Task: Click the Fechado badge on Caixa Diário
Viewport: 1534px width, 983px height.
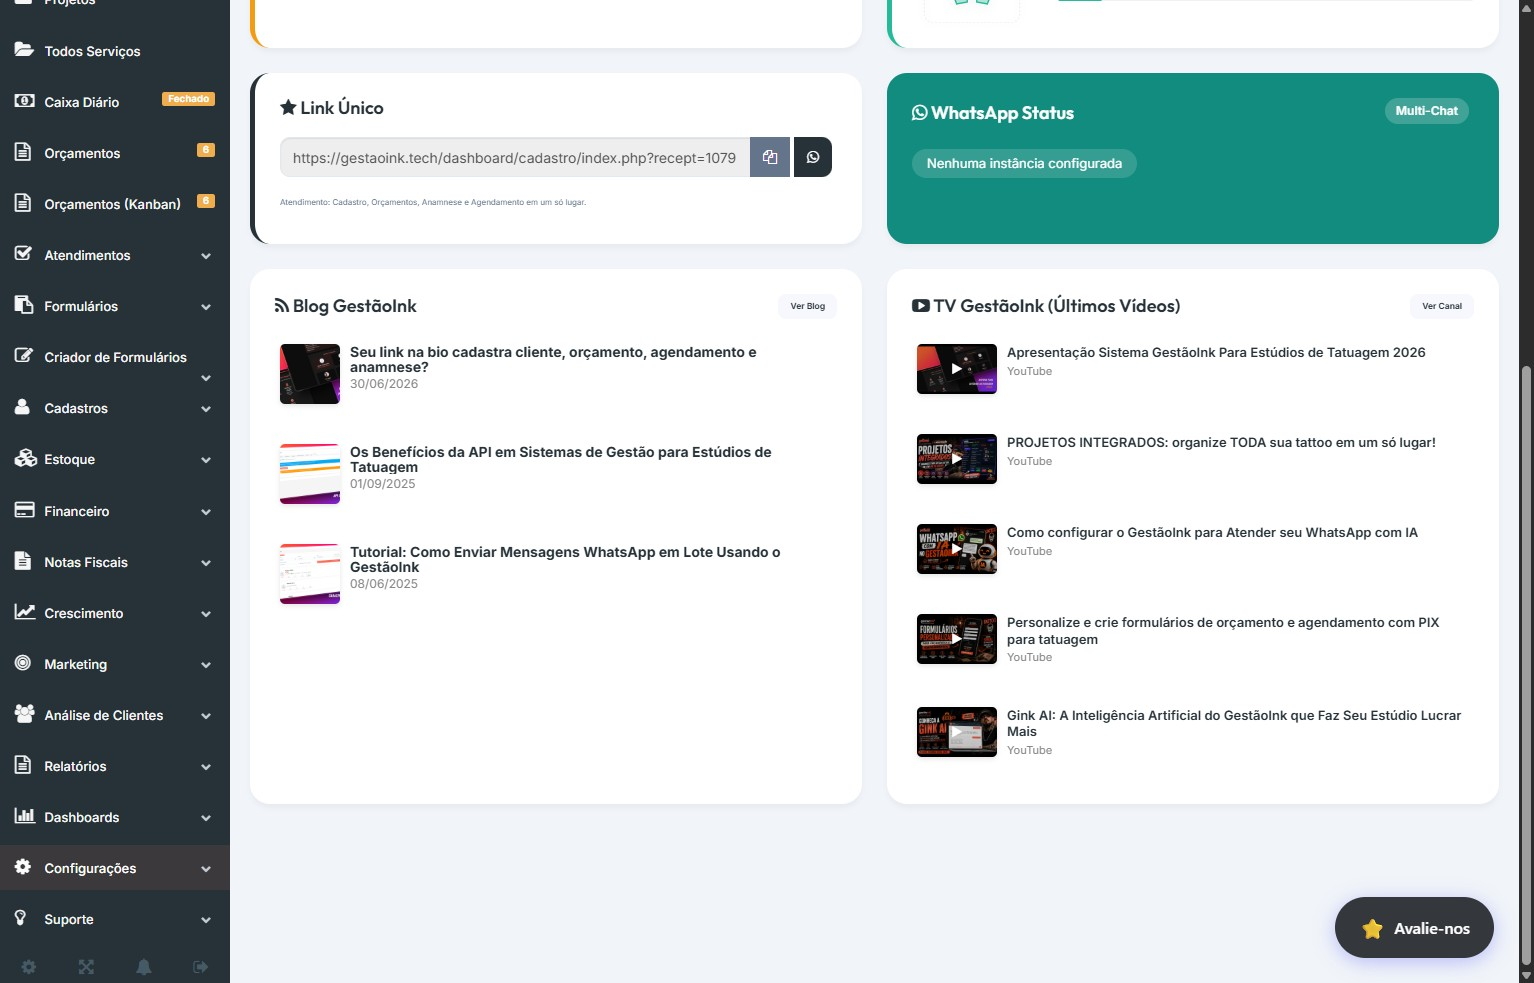Action: click(188, 99)
